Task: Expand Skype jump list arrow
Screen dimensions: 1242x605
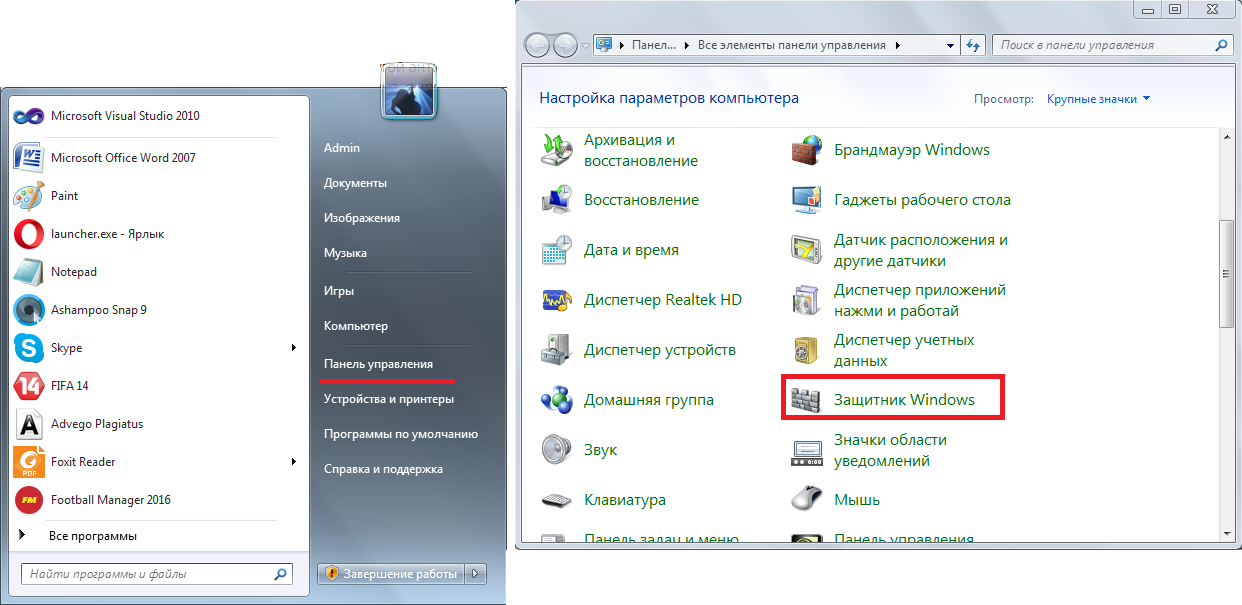Action: 294,348
